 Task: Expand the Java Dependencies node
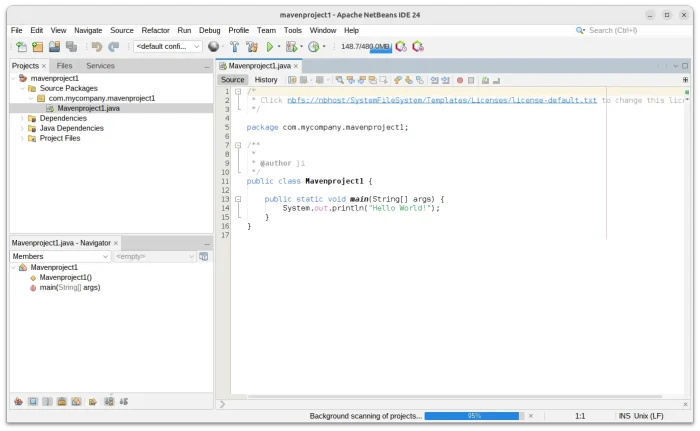pyautogui.click(x=22, y=128)
